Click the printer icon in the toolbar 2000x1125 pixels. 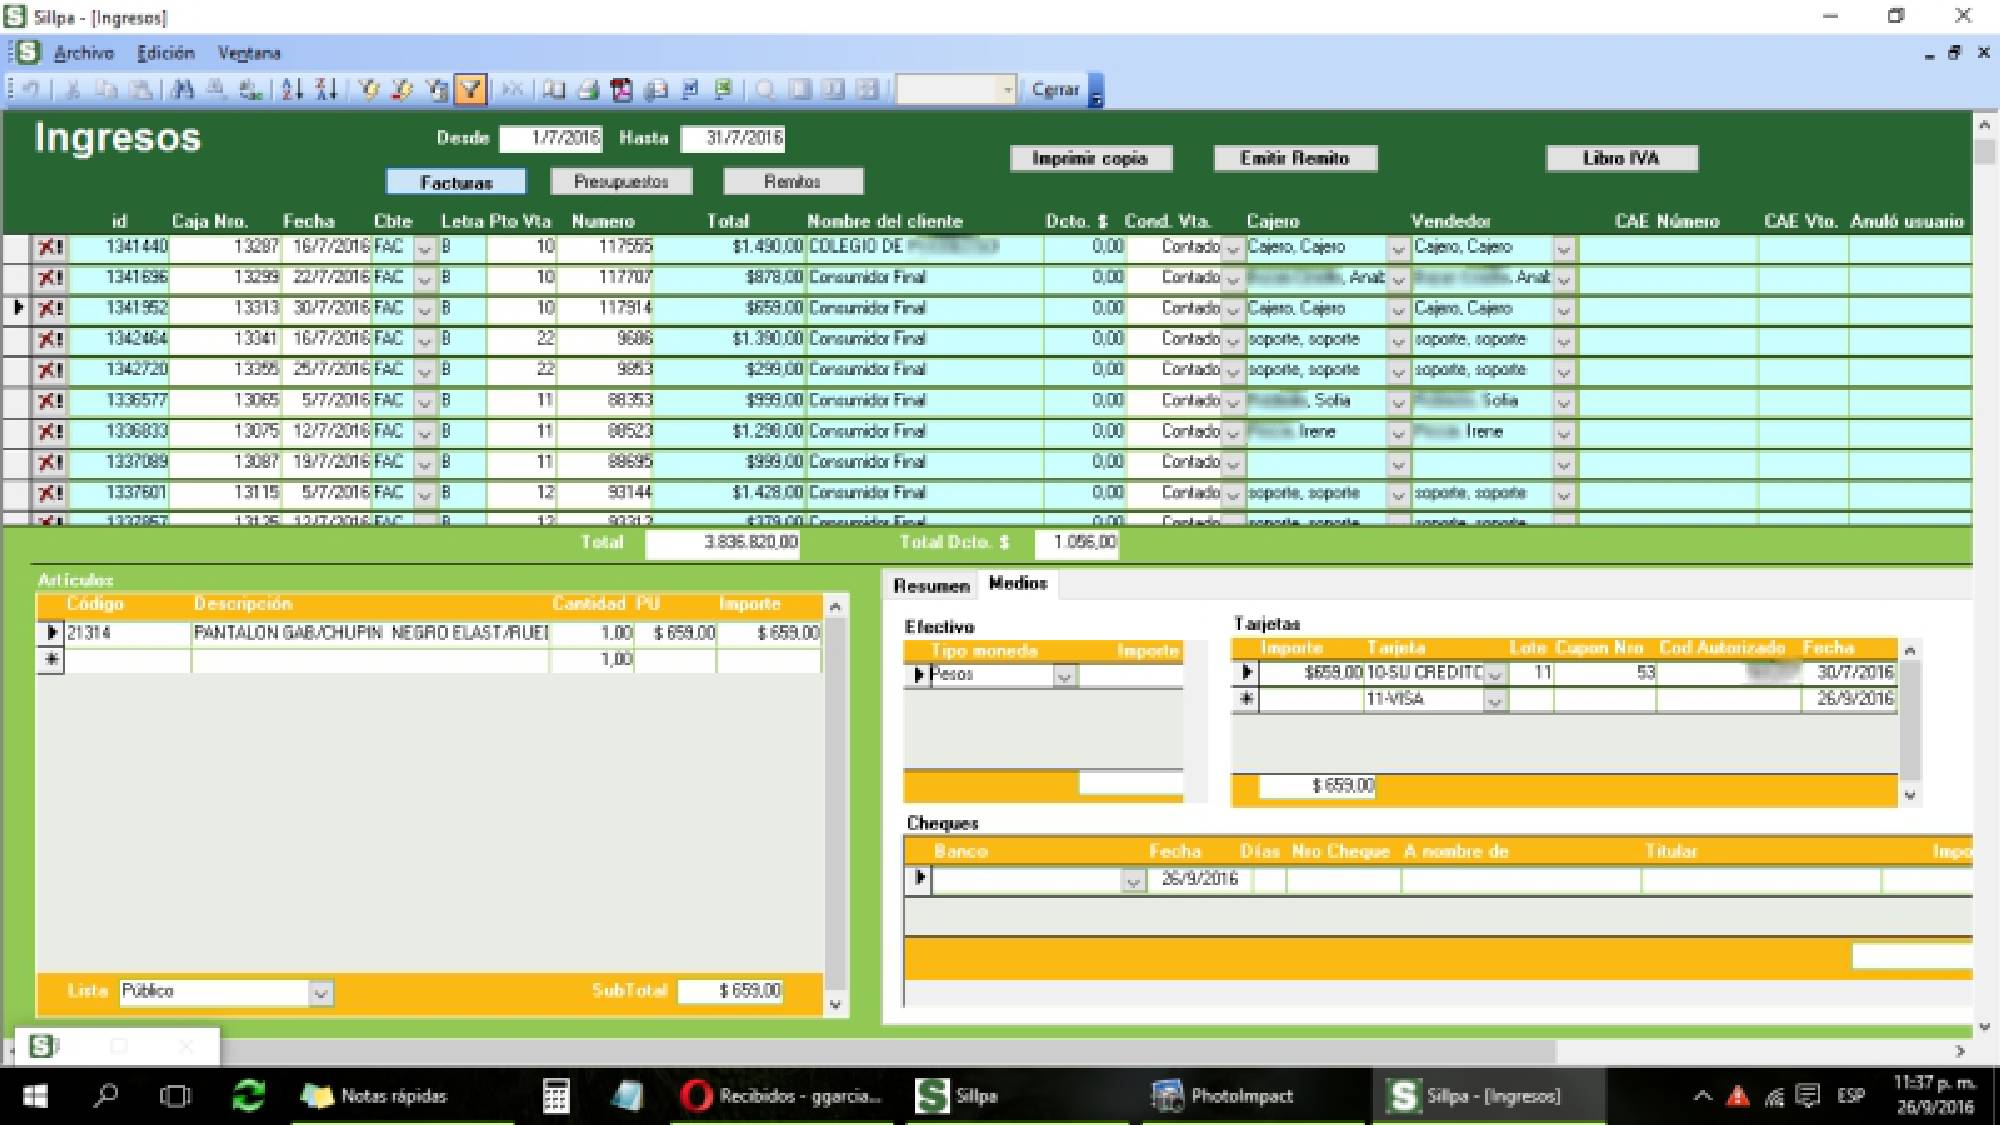click(x=588, y=90)
